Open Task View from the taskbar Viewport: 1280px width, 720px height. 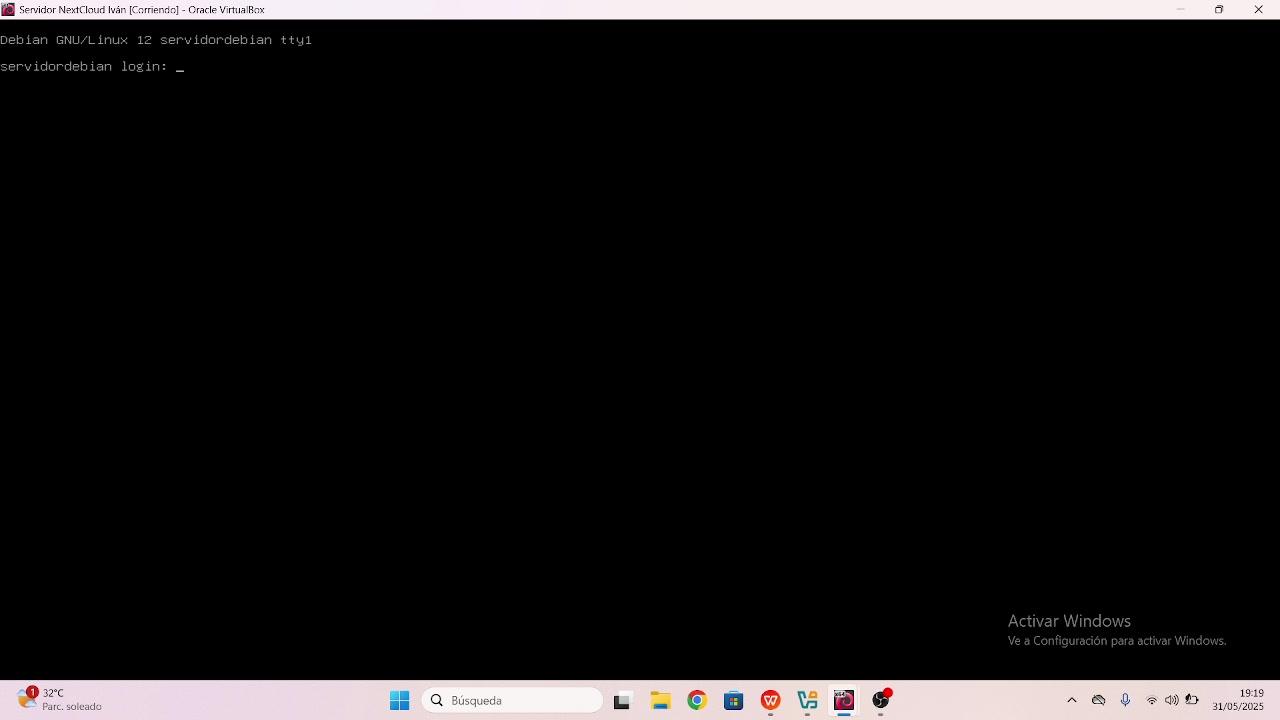coord(622,700)
